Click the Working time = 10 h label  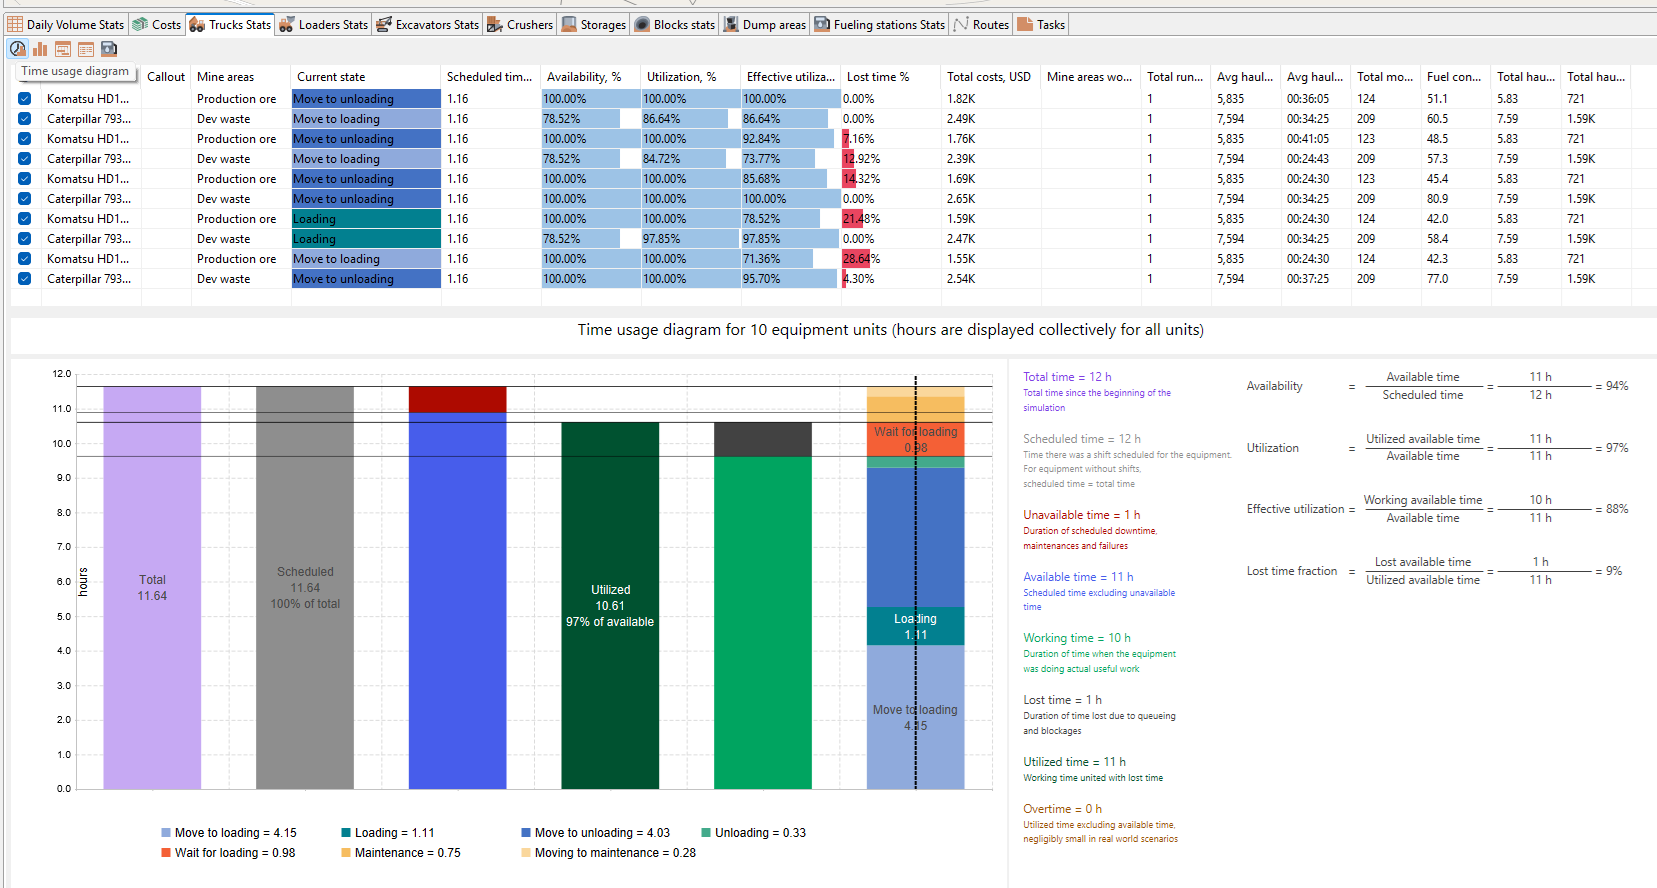click(x=1077, y=638)
